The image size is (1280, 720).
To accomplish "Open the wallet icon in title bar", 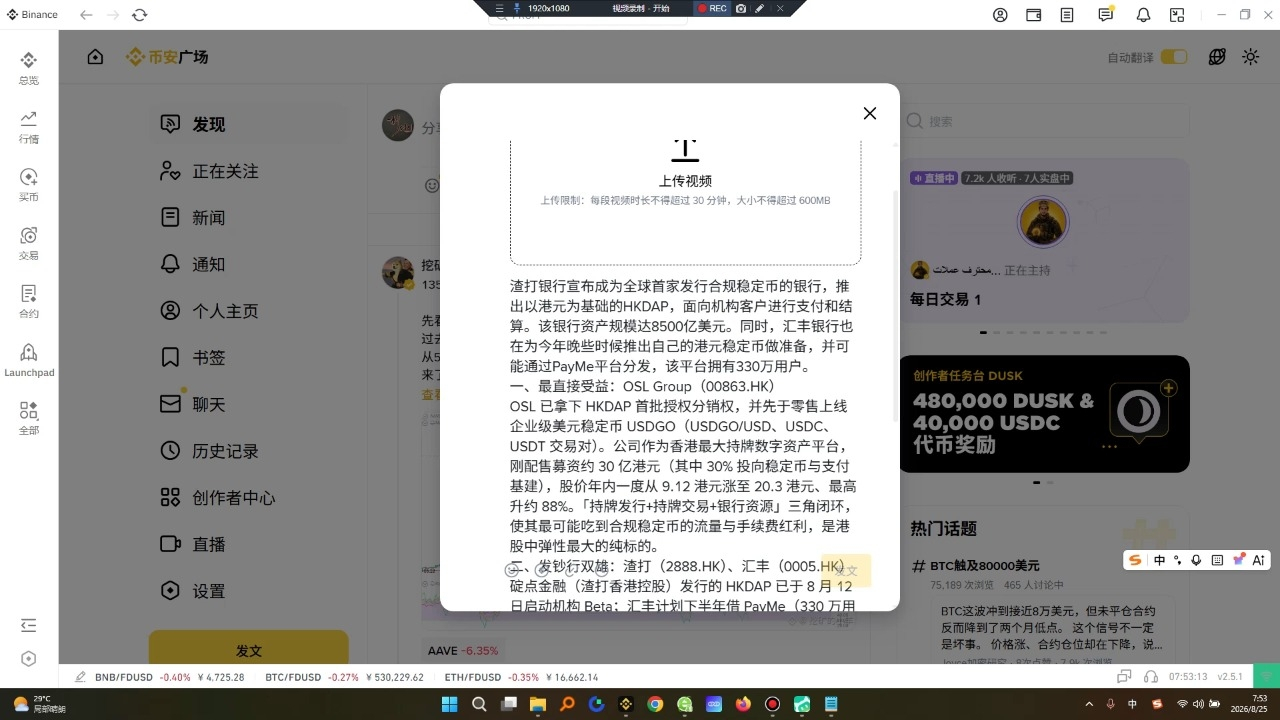I will point(1034,15).
